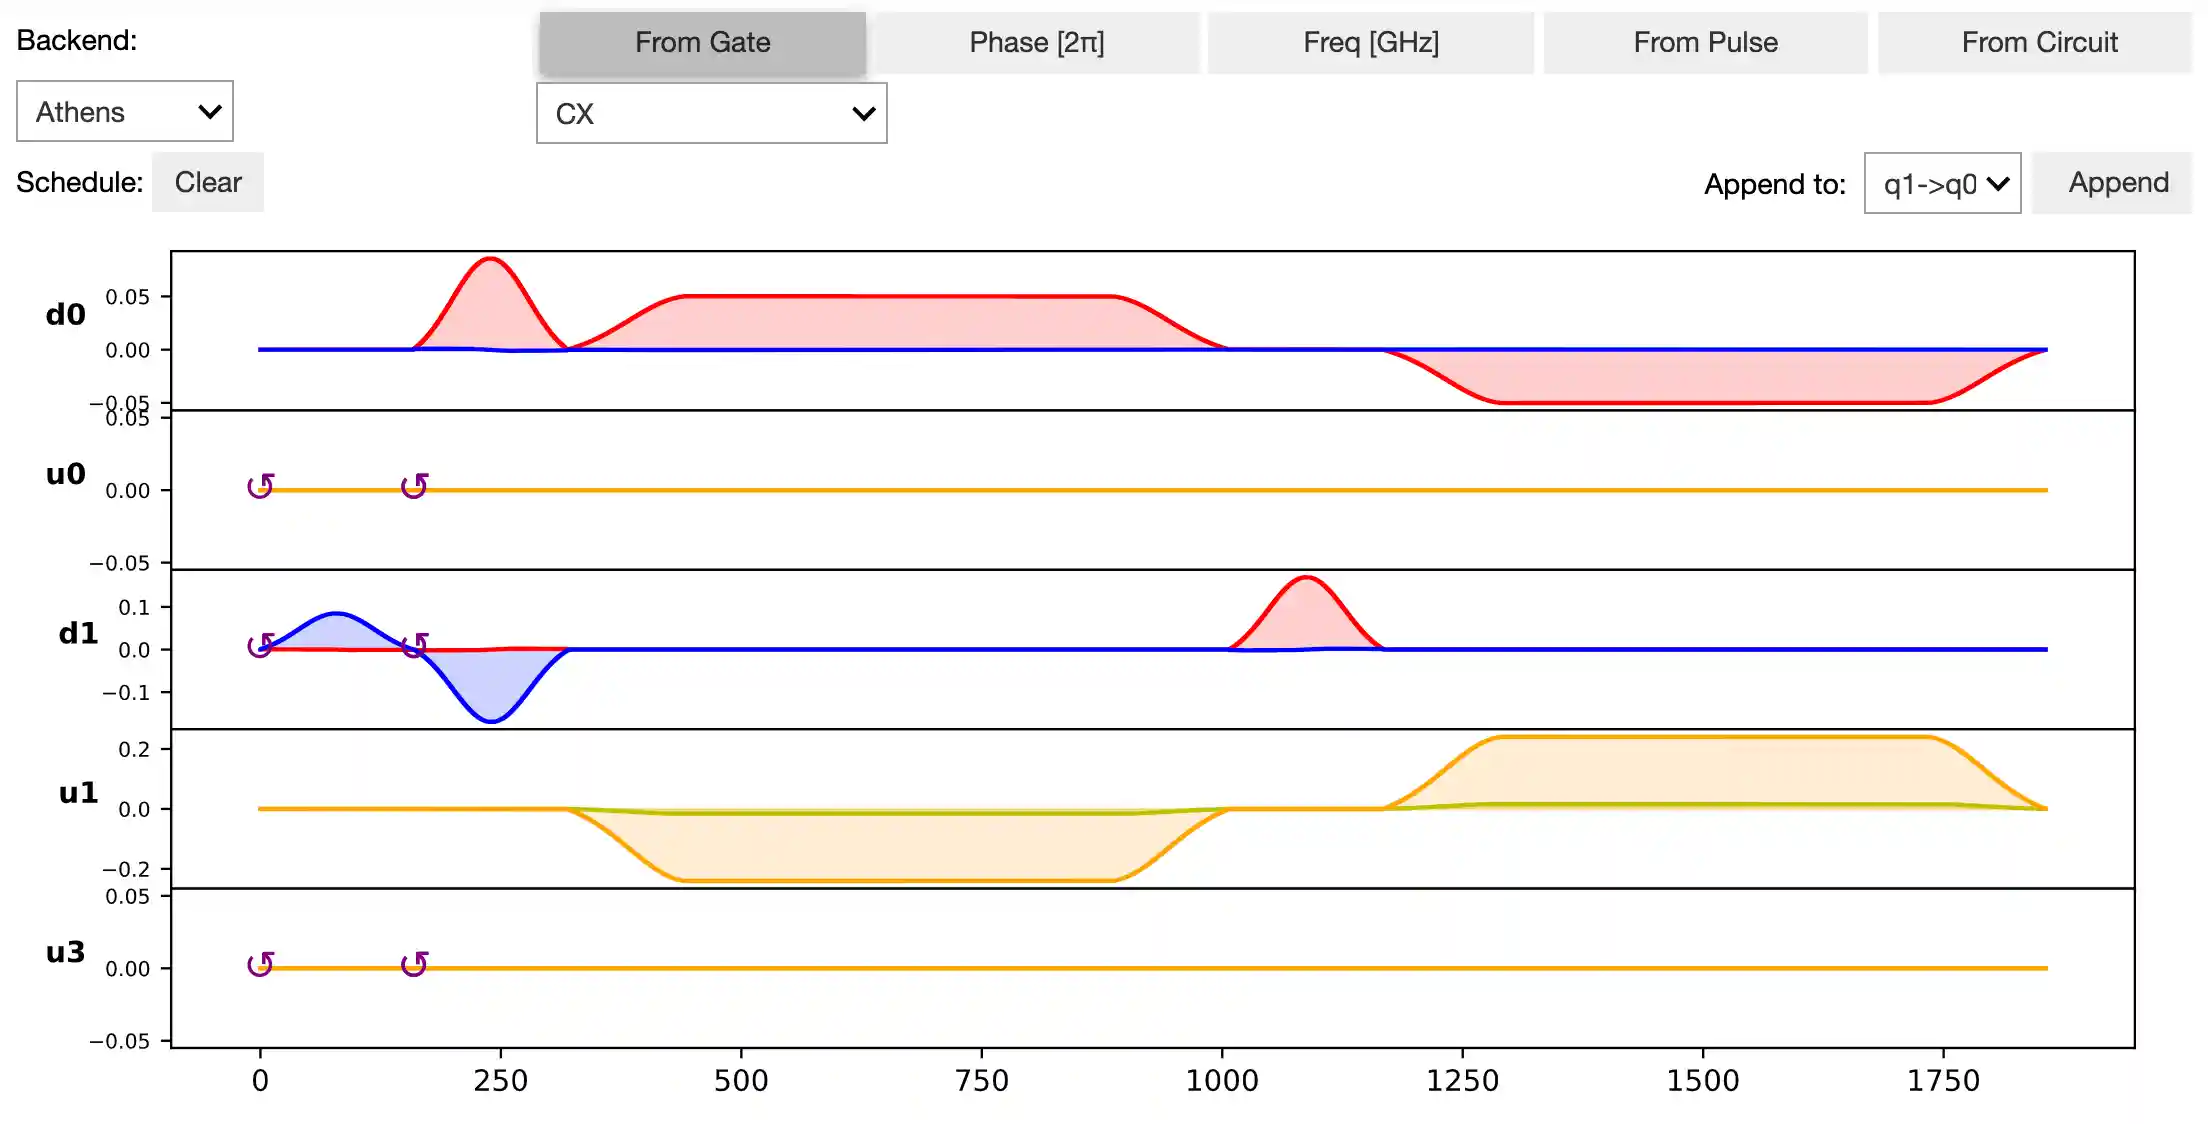Click the second phase-shift marker on u0 channel
Screen dimensions: 2208x1124
pos(414,486)
